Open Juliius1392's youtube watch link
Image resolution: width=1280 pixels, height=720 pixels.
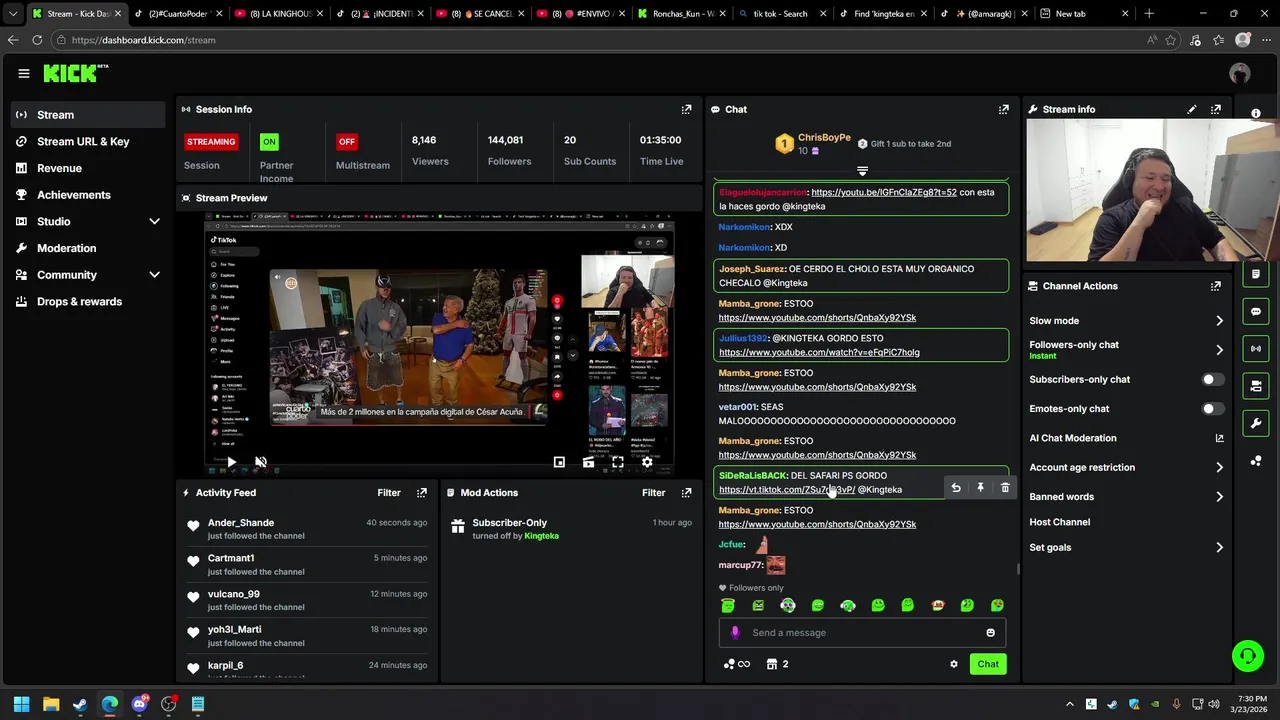point(819,352)
